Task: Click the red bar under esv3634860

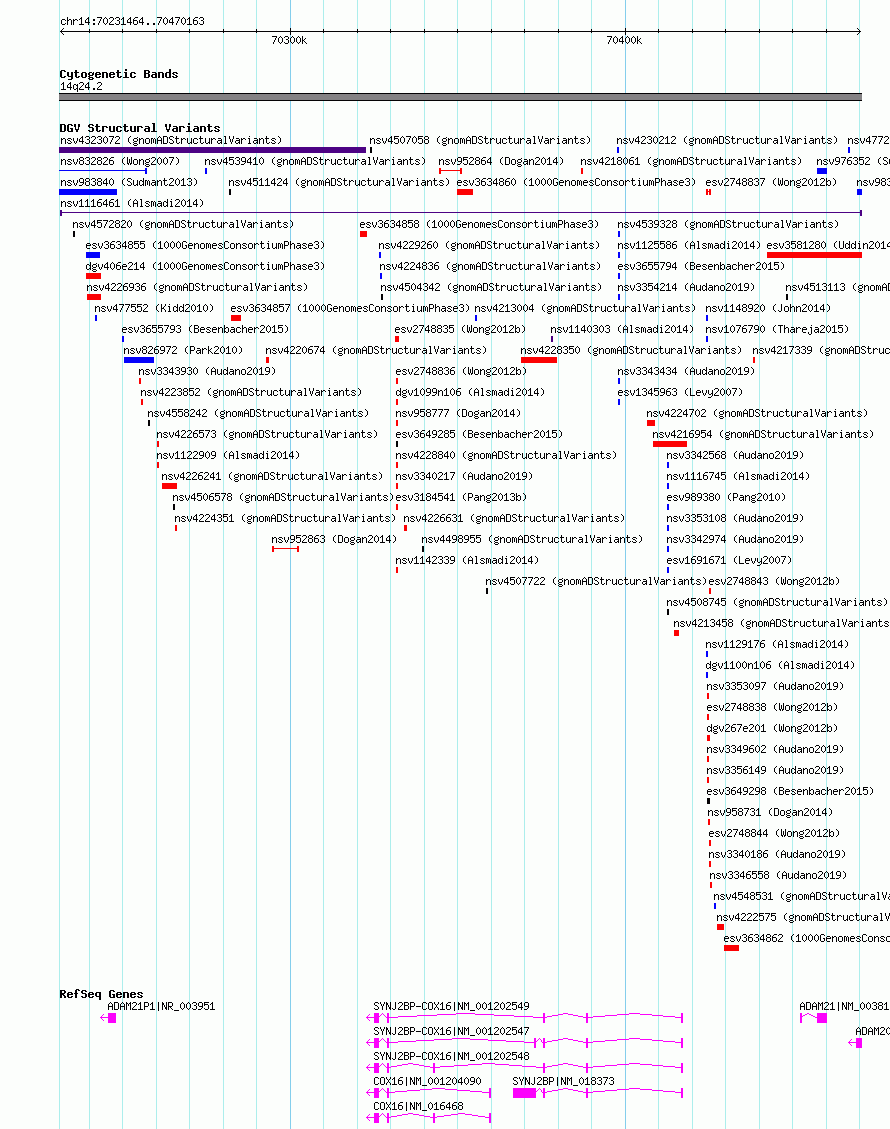Action: 465,192
